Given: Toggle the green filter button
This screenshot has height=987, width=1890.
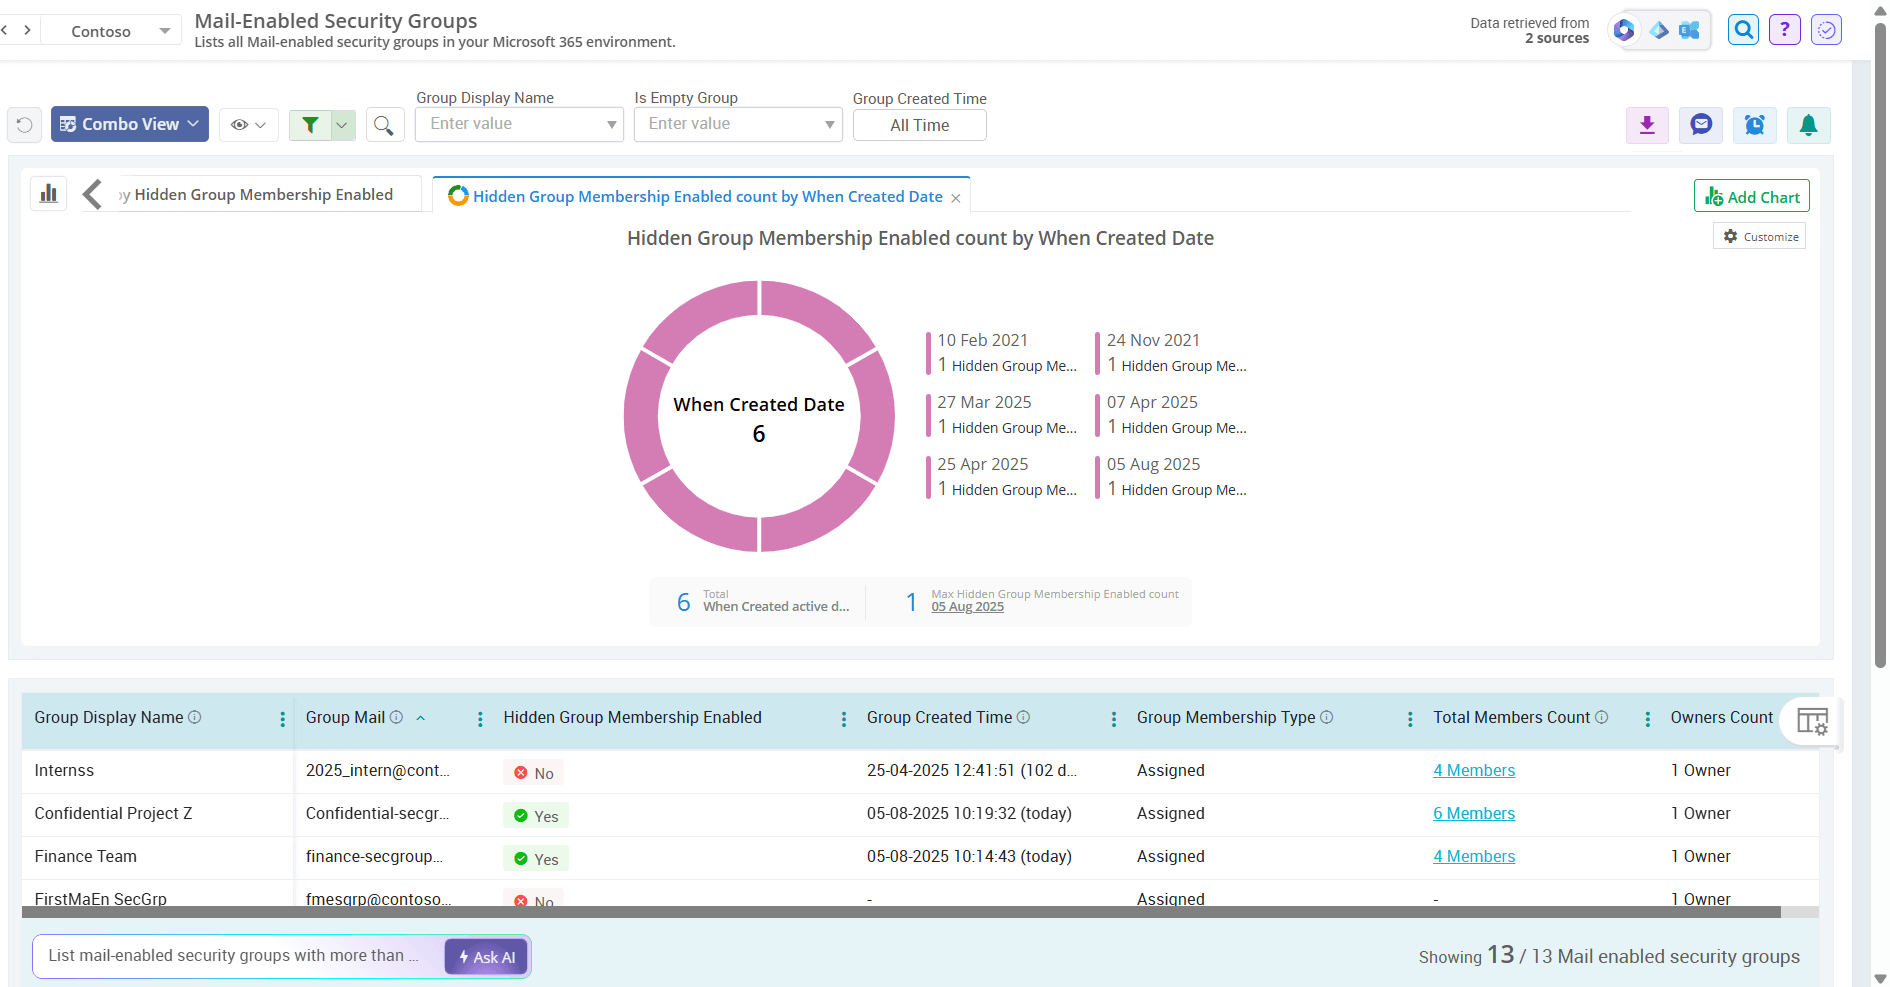Looking at the screenshot, I should [x=311, y=125].
